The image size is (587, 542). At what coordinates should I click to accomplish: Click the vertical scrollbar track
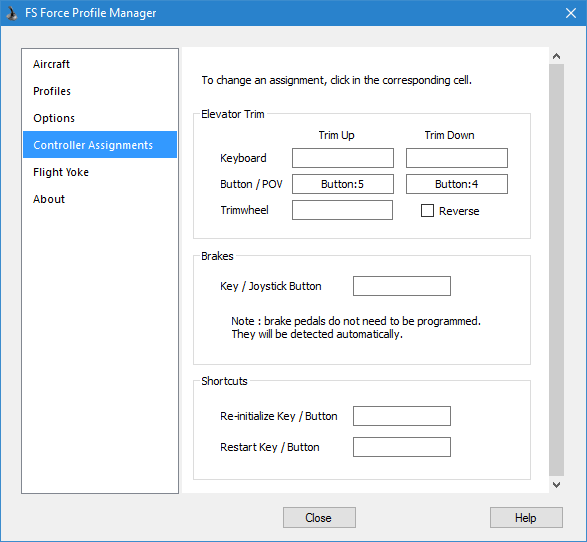click(556, 270)
